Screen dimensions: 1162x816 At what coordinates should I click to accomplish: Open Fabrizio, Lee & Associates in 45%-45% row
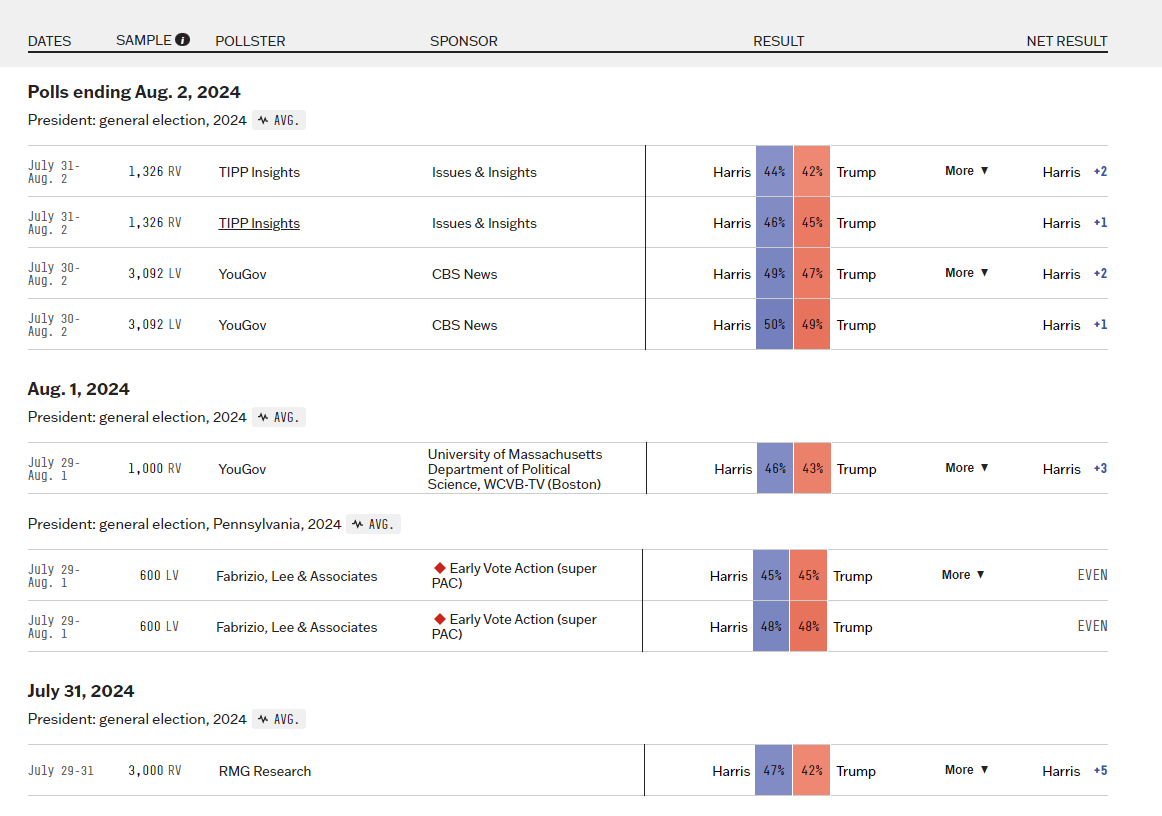coord(296,576)
